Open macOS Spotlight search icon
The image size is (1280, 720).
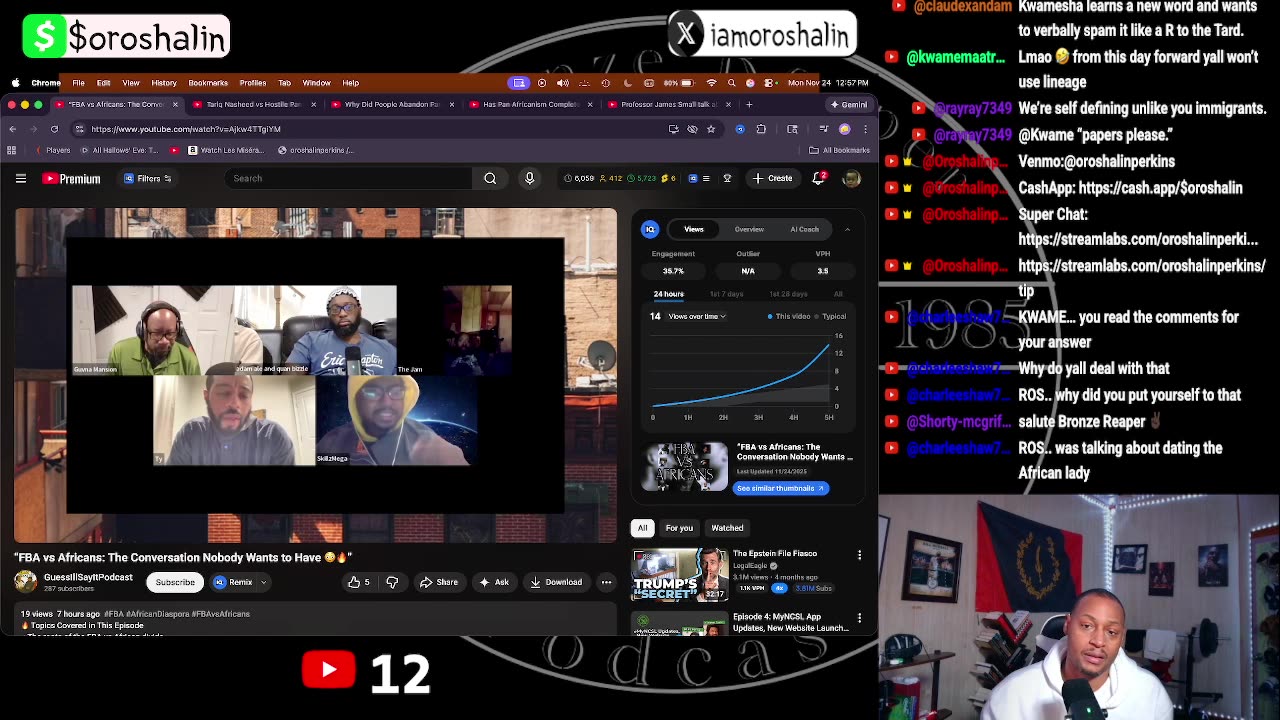click(x=733, y=83)
